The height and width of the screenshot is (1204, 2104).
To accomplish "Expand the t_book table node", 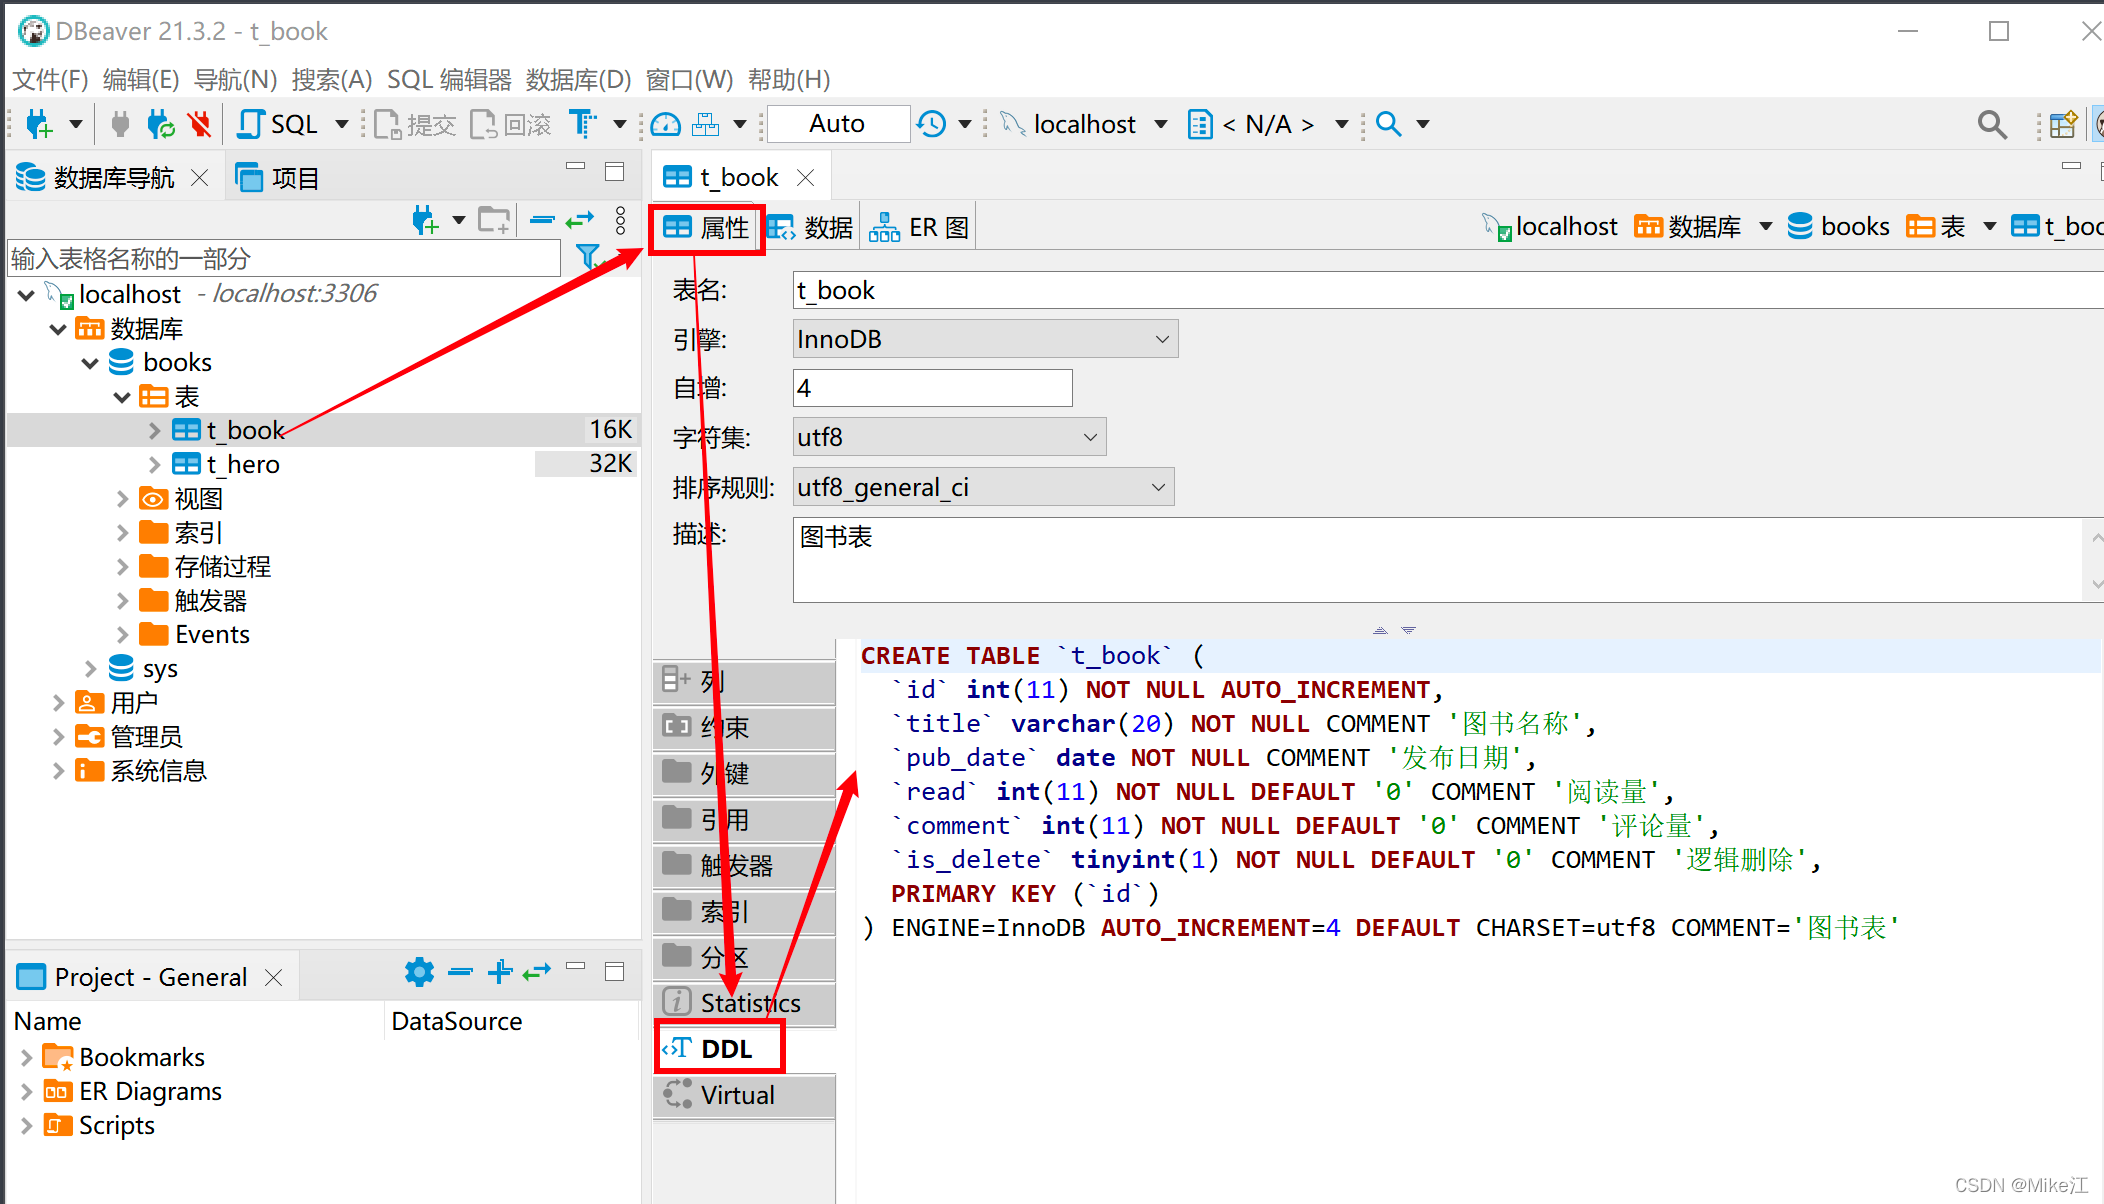I will pos(154,431).
